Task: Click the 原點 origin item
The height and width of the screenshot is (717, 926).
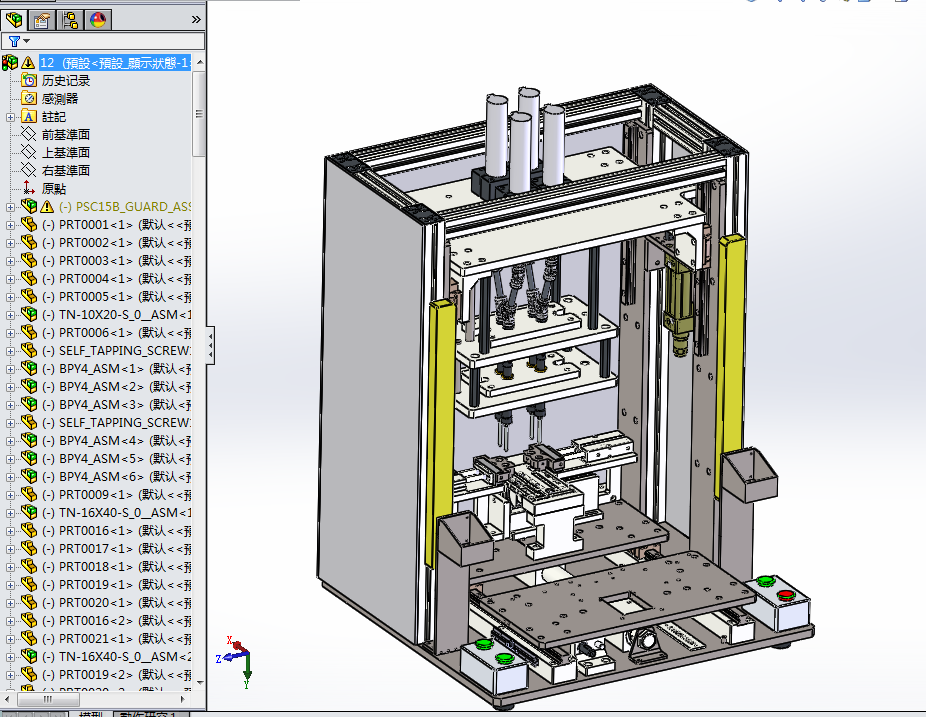Action: tap(54, 188)
